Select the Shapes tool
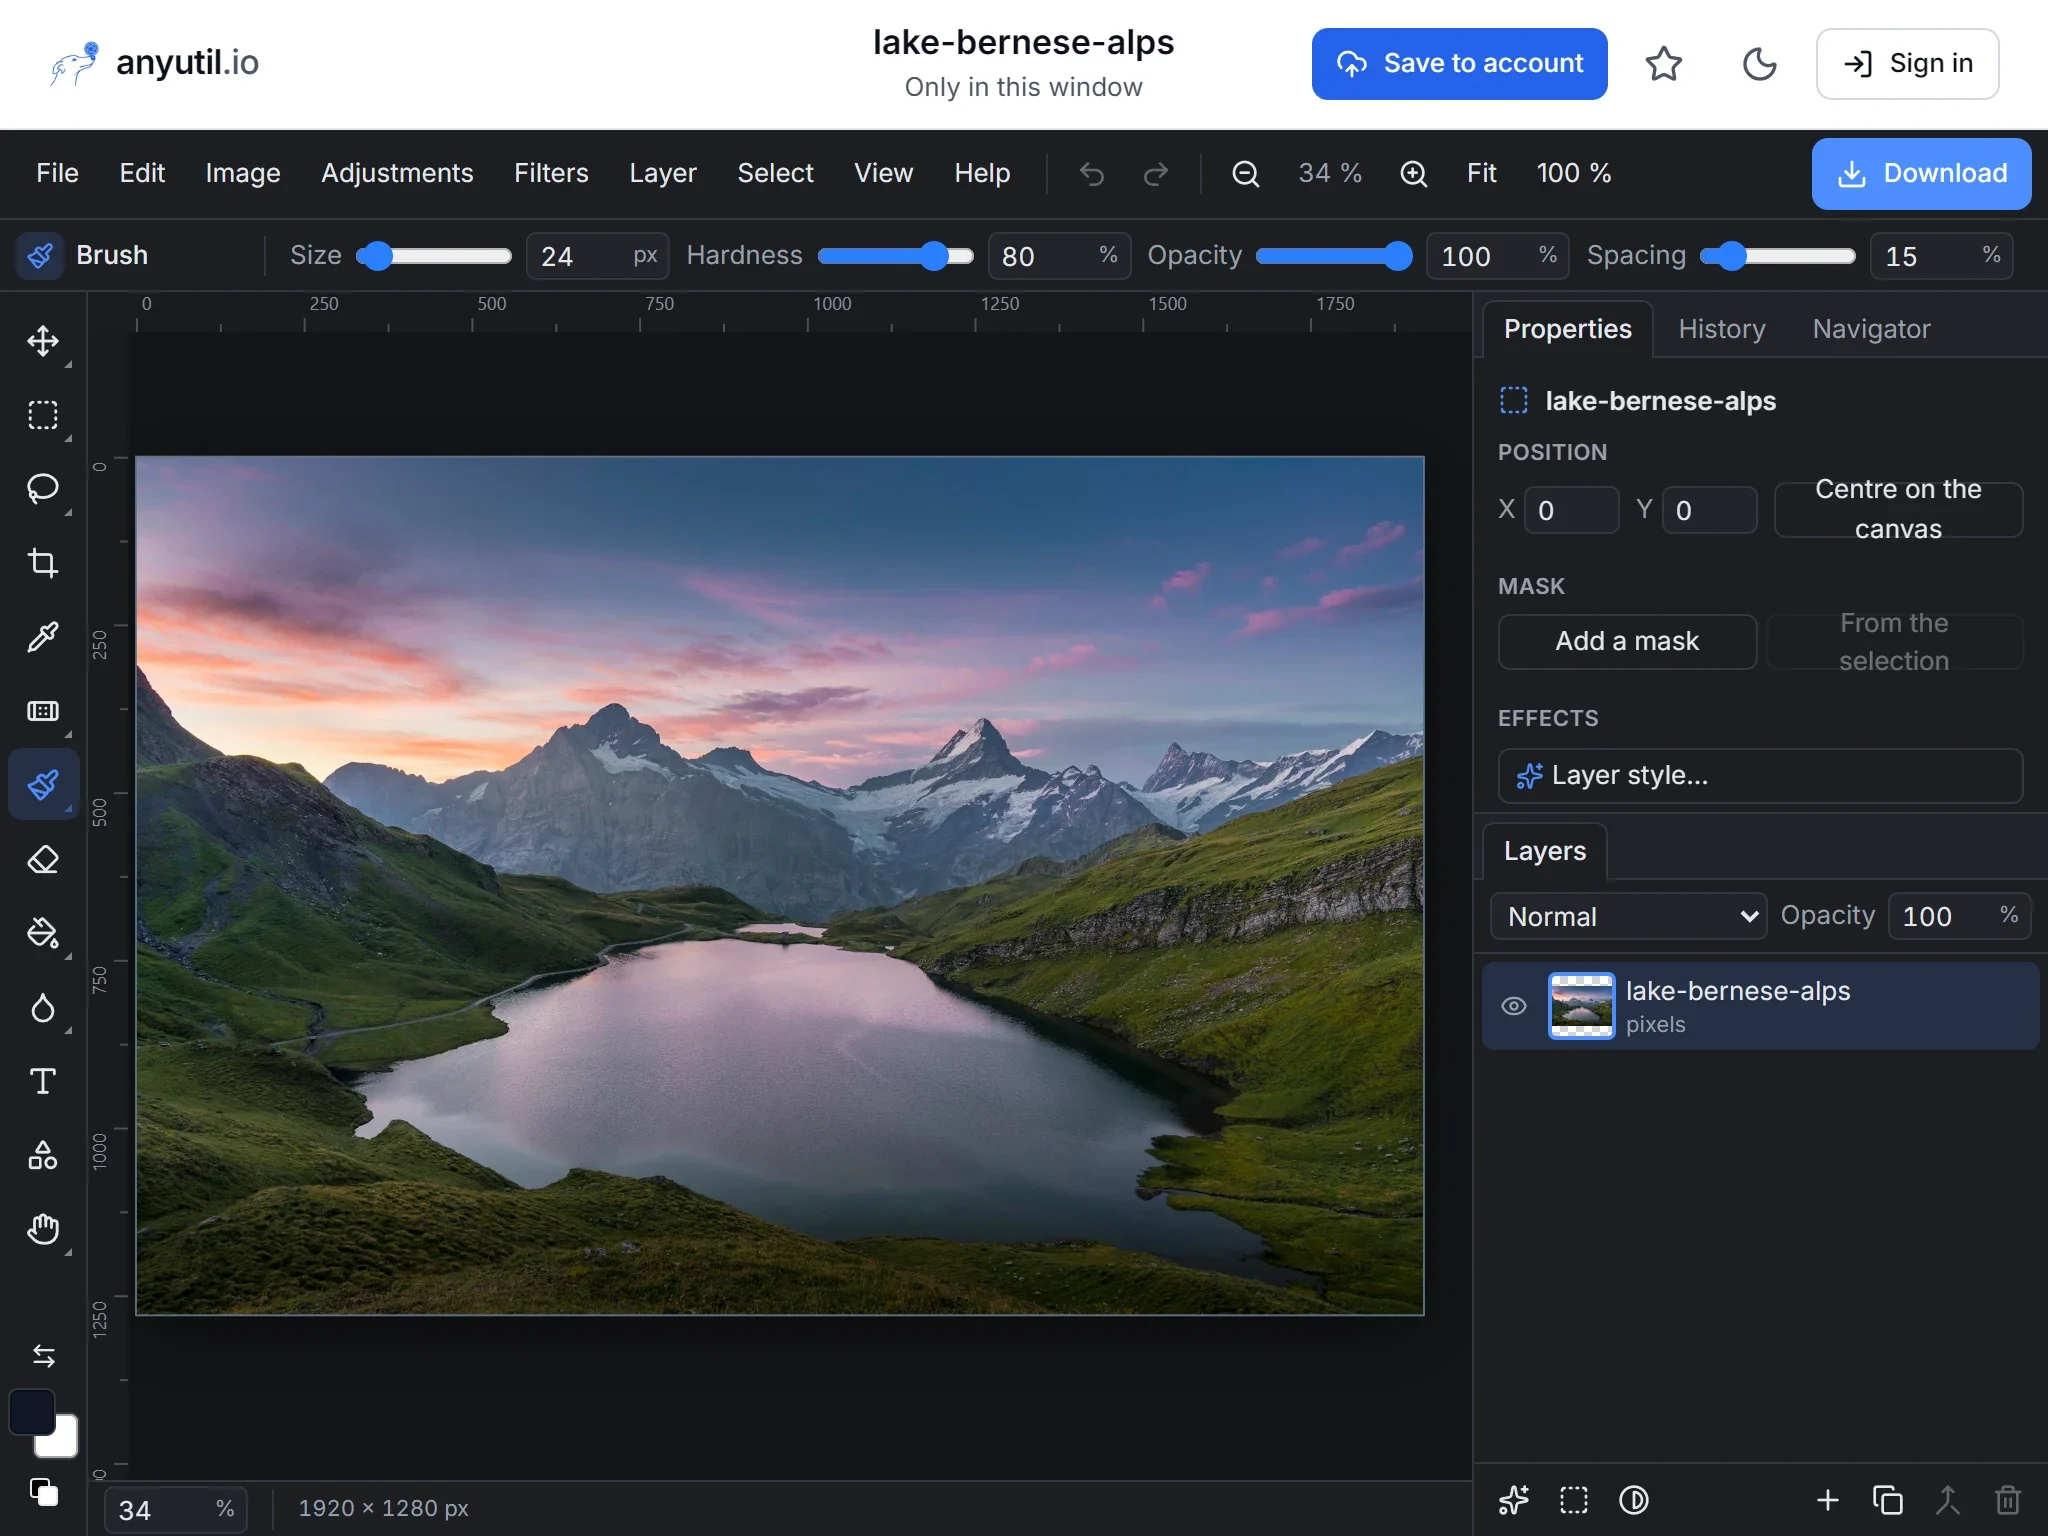 [x=43, y=1155]
